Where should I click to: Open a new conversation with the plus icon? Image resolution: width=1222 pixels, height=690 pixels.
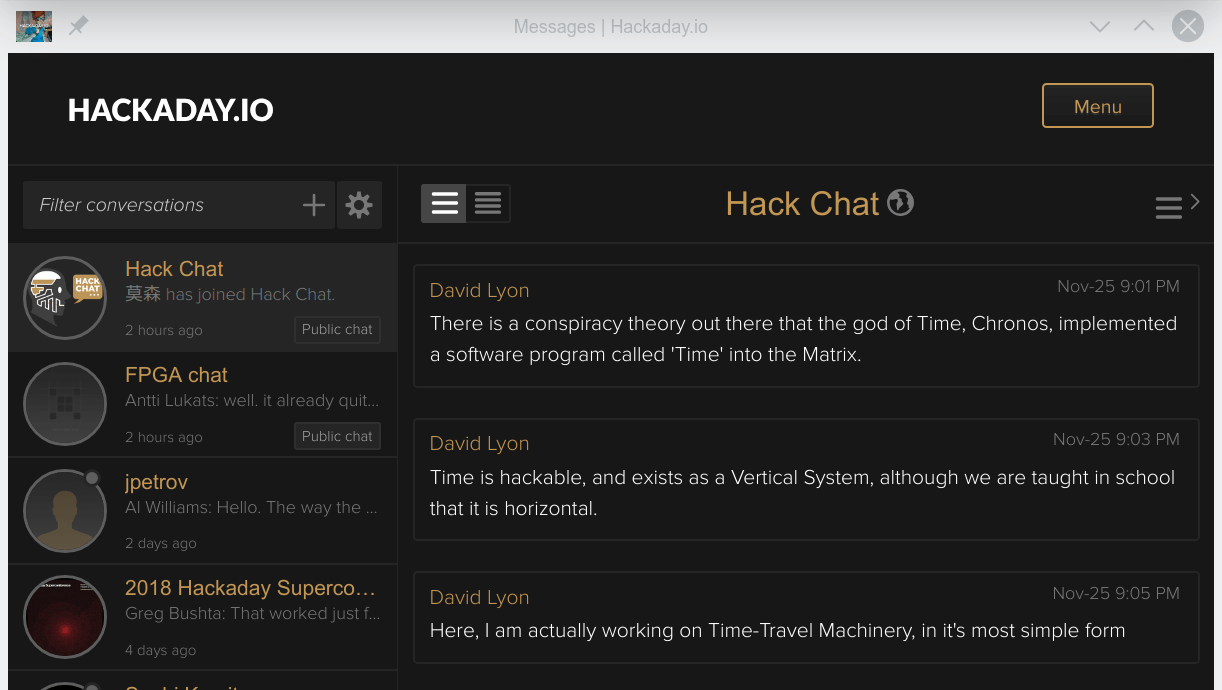(313, 204)
